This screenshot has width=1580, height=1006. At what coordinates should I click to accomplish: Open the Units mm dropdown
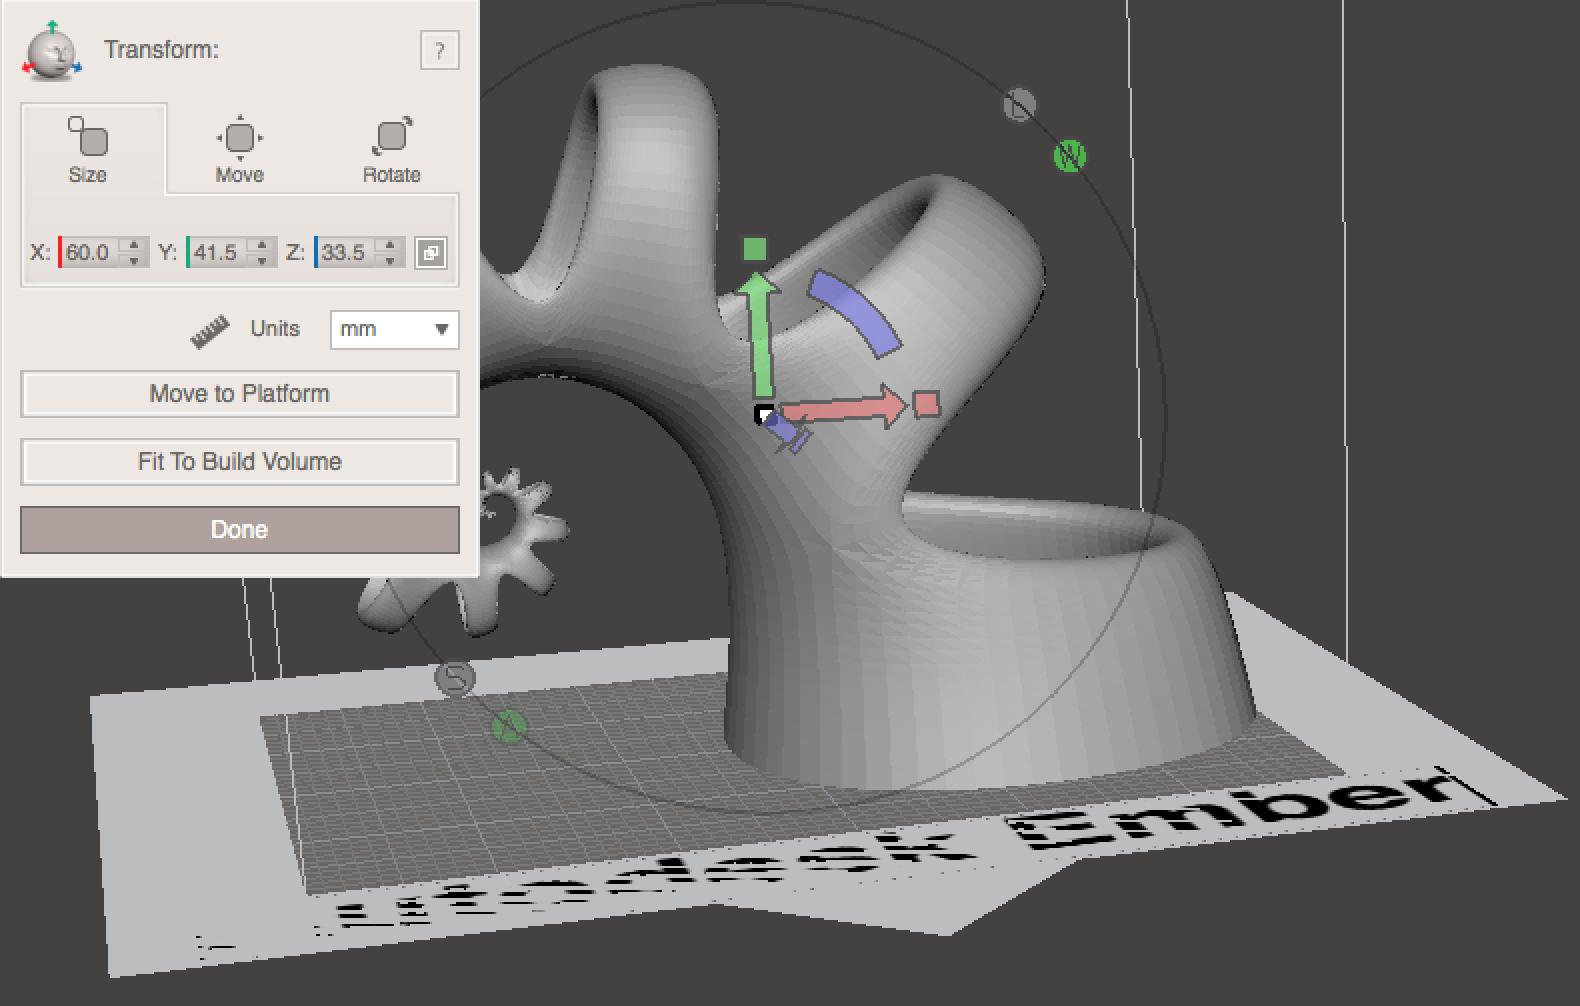[x=395, y=330]
